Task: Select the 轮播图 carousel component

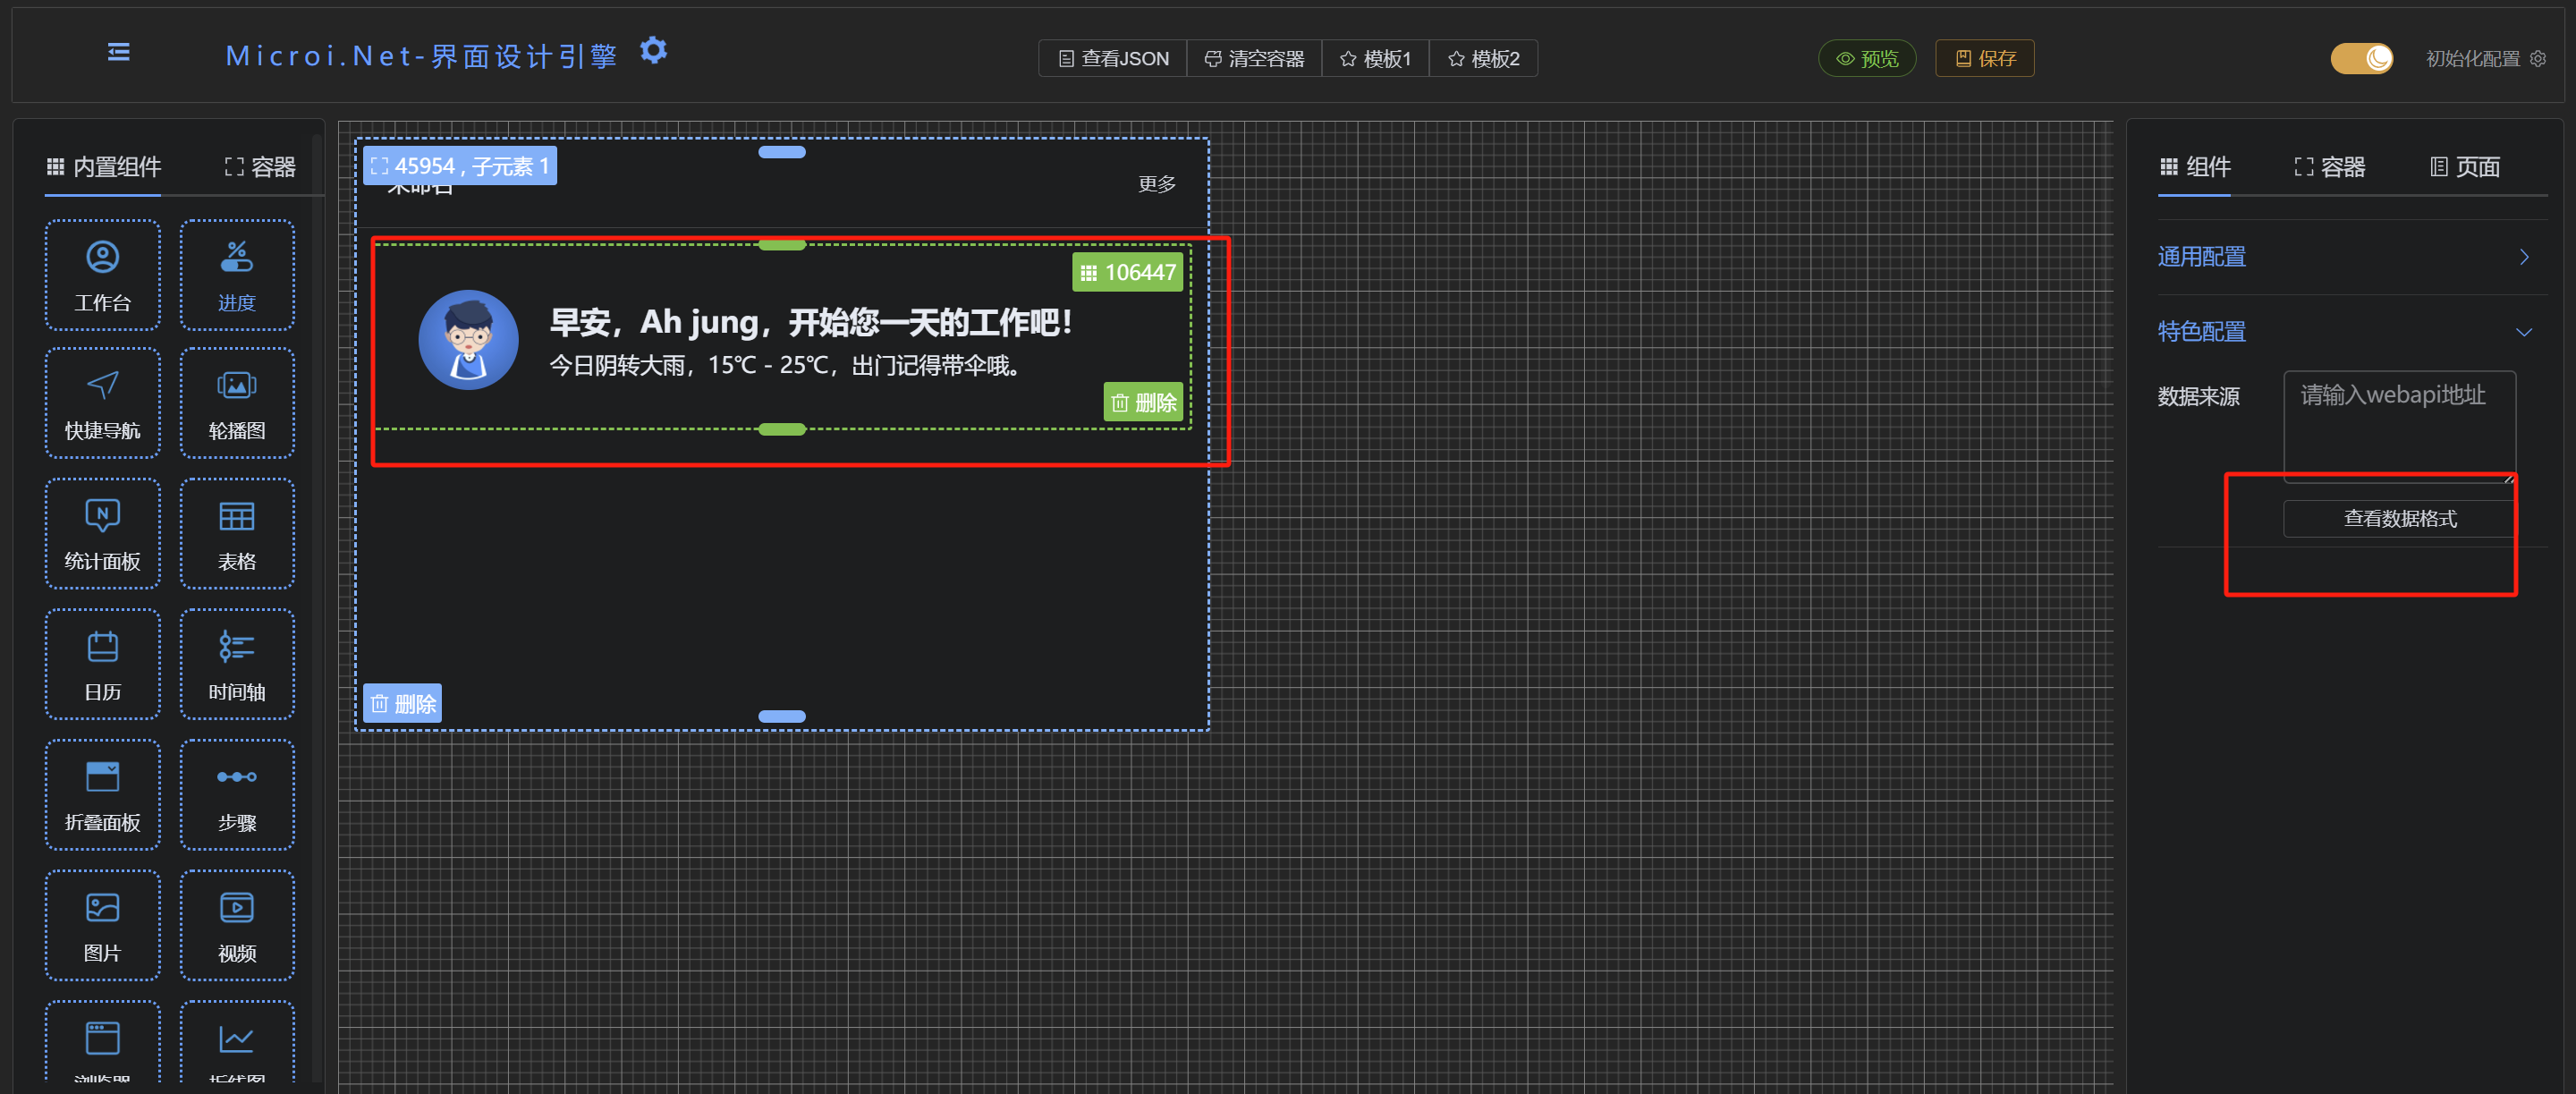Action: (237, 403)
